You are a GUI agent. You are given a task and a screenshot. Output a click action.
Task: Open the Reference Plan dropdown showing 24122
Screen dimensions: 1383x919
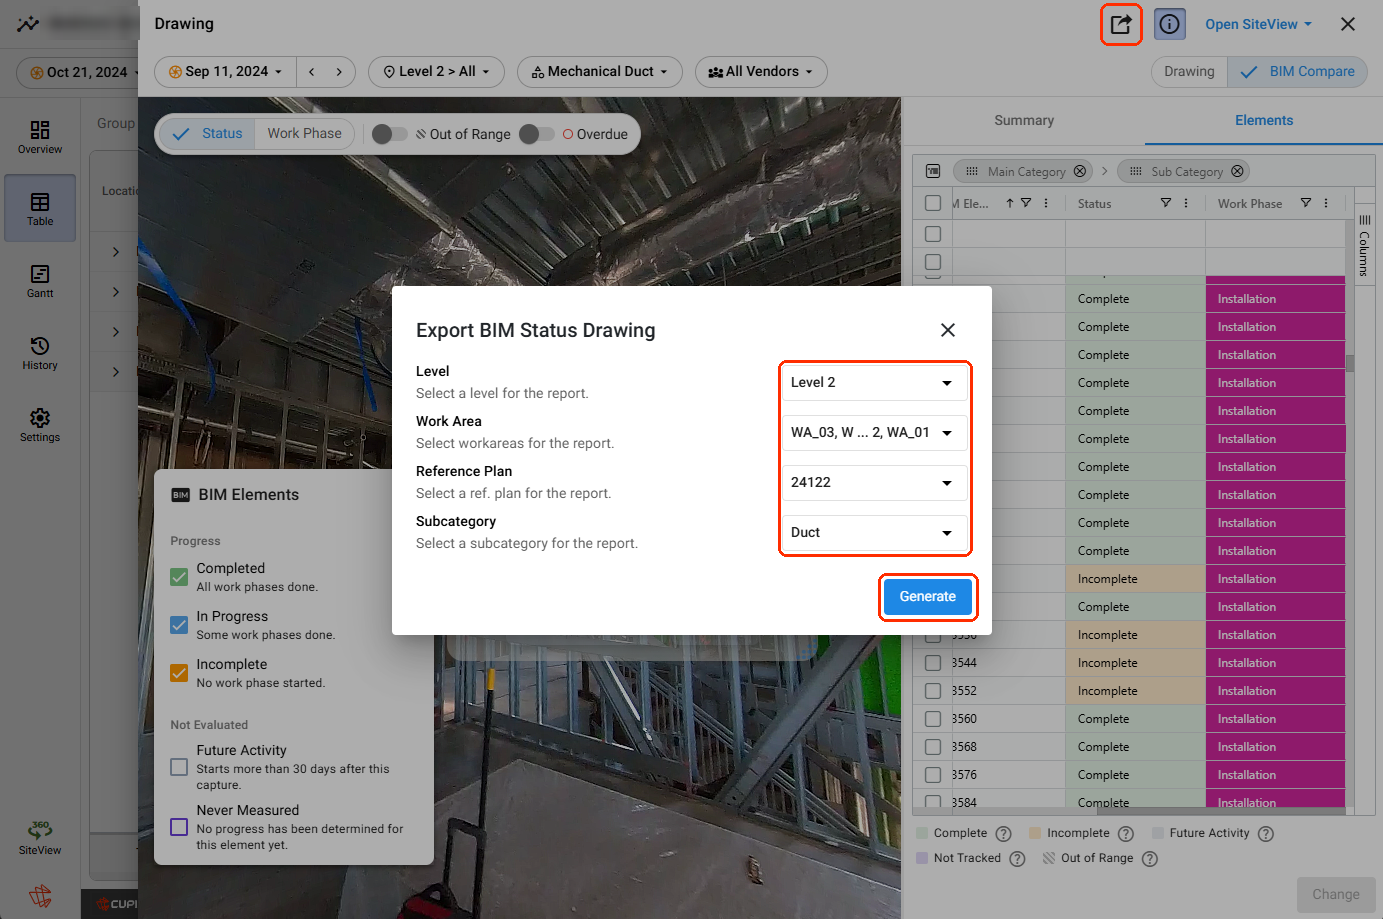pos(874,483)
